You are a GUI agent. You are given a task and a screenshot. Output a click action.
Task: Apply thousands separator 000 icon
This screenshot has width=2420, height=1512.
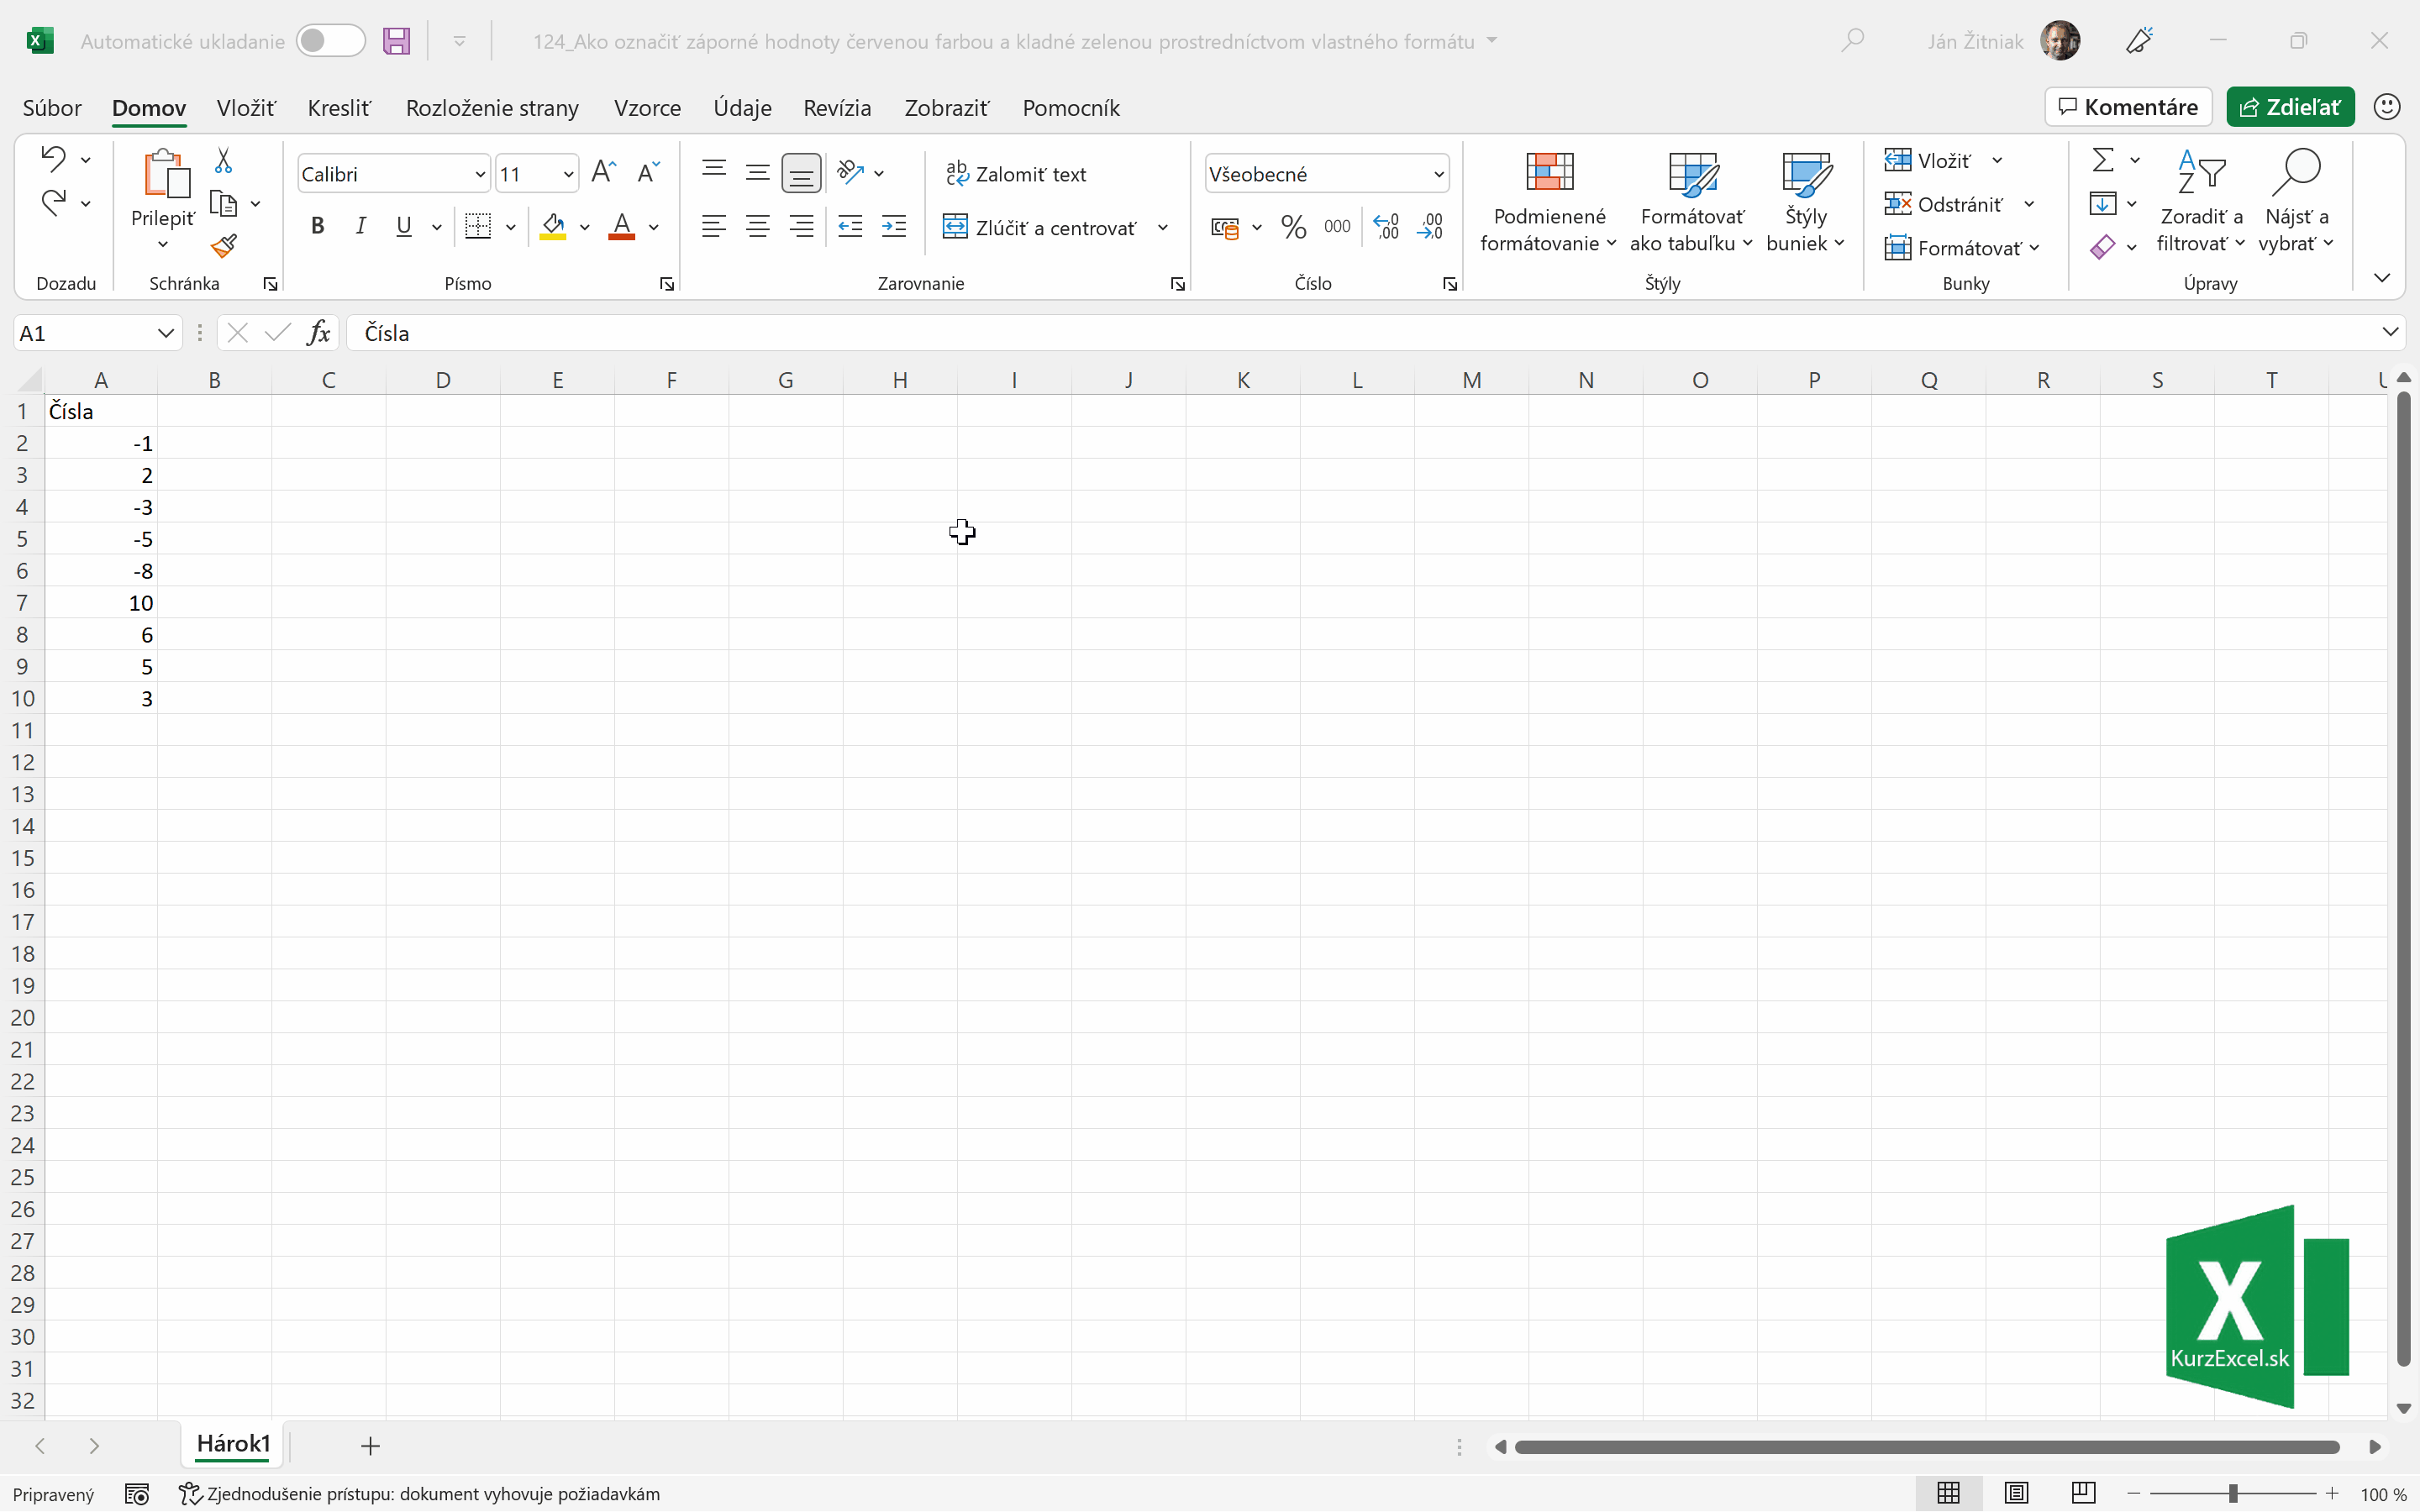(x=1337, y=227)
